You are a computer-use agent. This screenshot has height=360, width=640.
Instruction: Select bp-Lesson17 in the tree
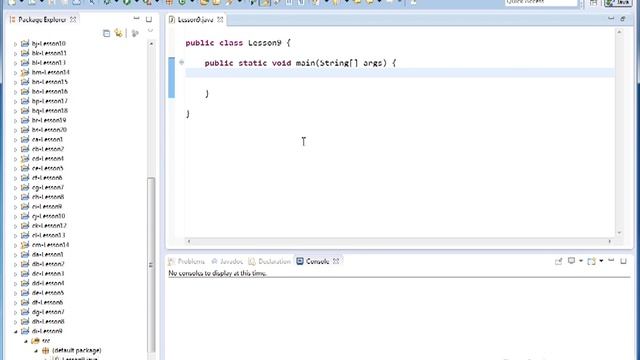pos(49,101)
